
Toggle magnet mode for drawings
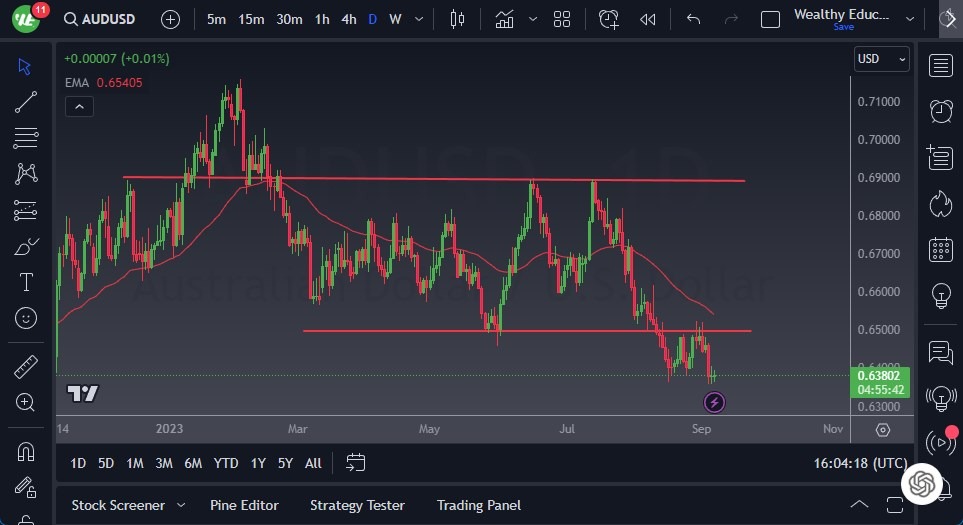tap(26, 452)
